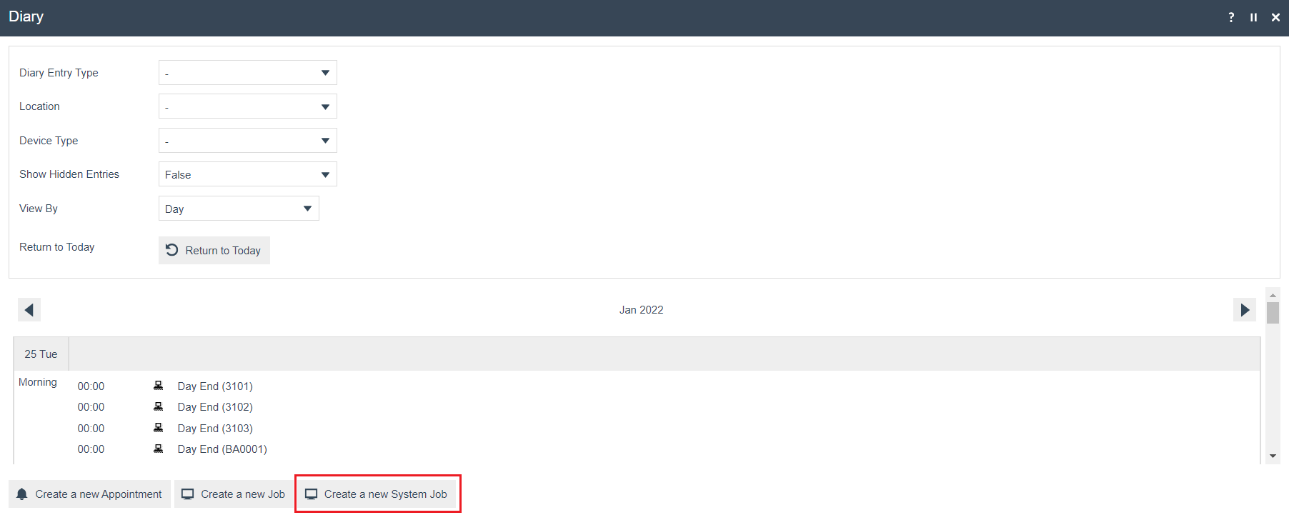Select the Morning link
Viewport: 1289px width, 530px height.
click(38, 383)
